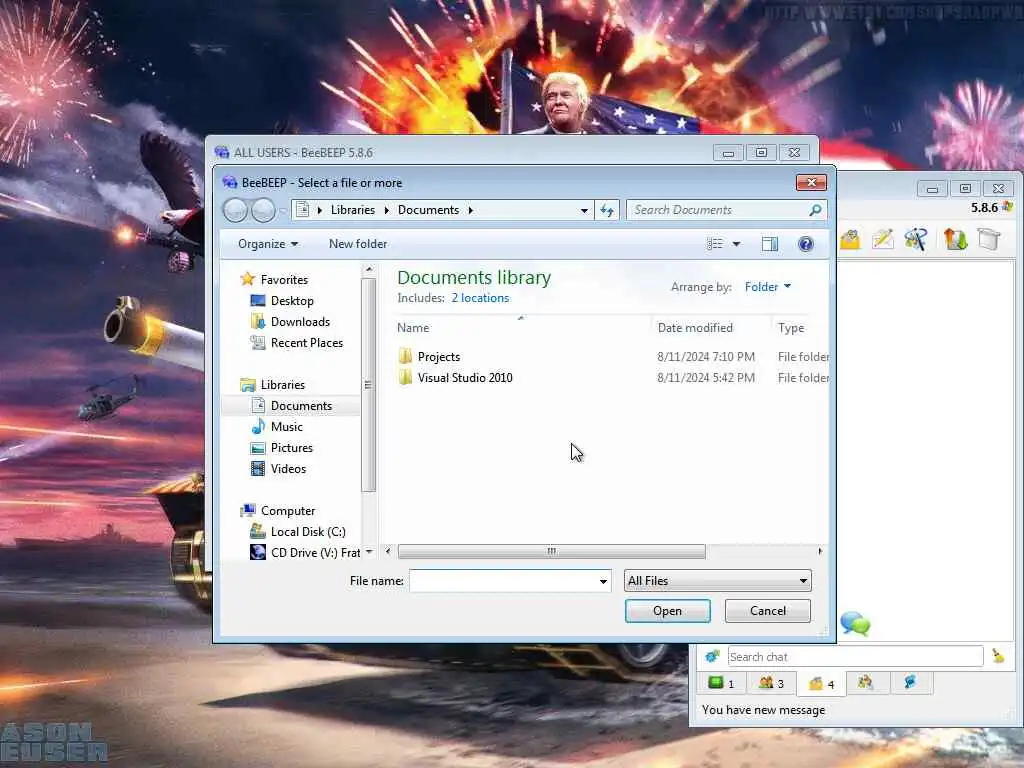Click the horizontal scrollbar thumb in file list
This screenshot has width=1024, height=768.
[x=552, y=552]
